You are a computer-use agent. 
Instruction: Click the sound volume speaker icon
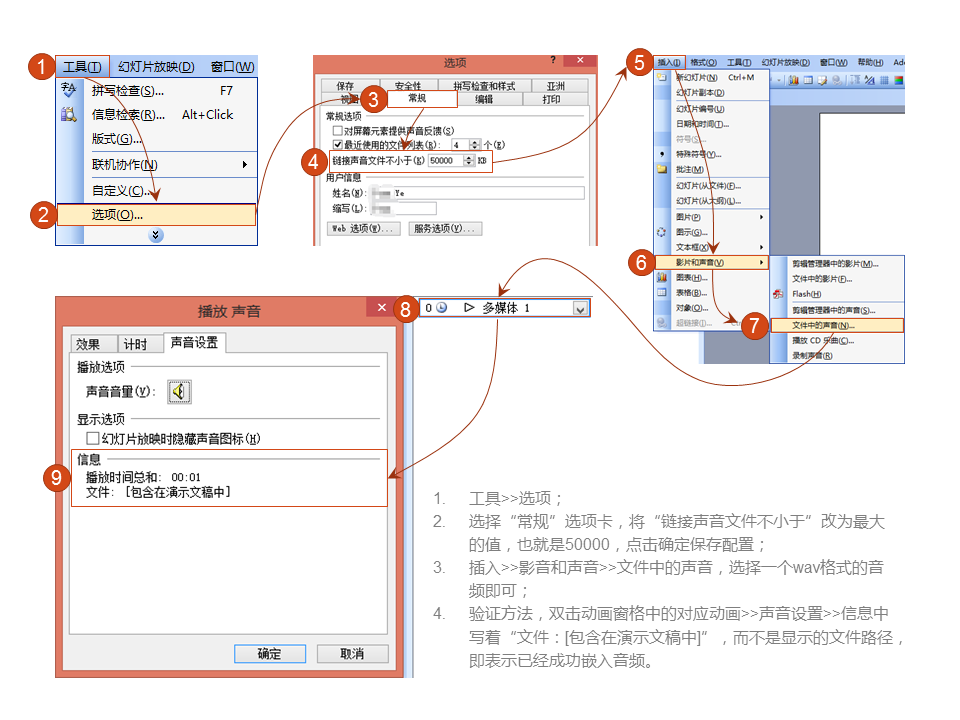click(179, 392)
